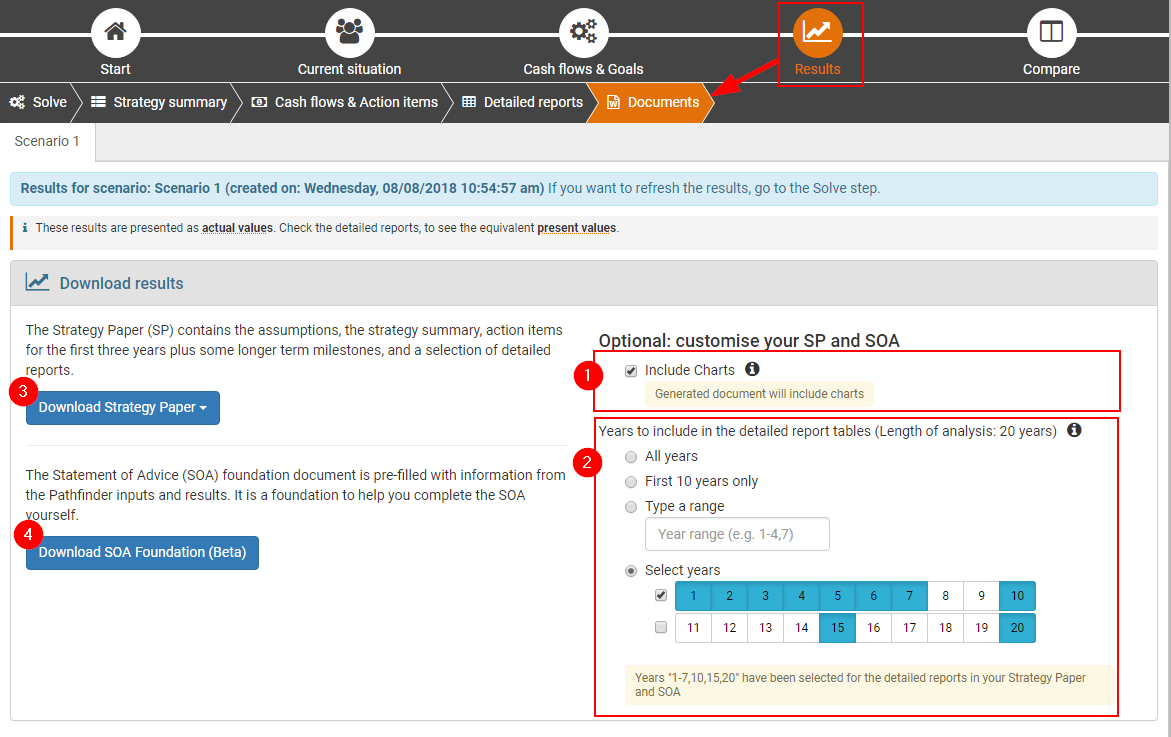
Task: Click info icon beside Include Charts
Action: 752,370
